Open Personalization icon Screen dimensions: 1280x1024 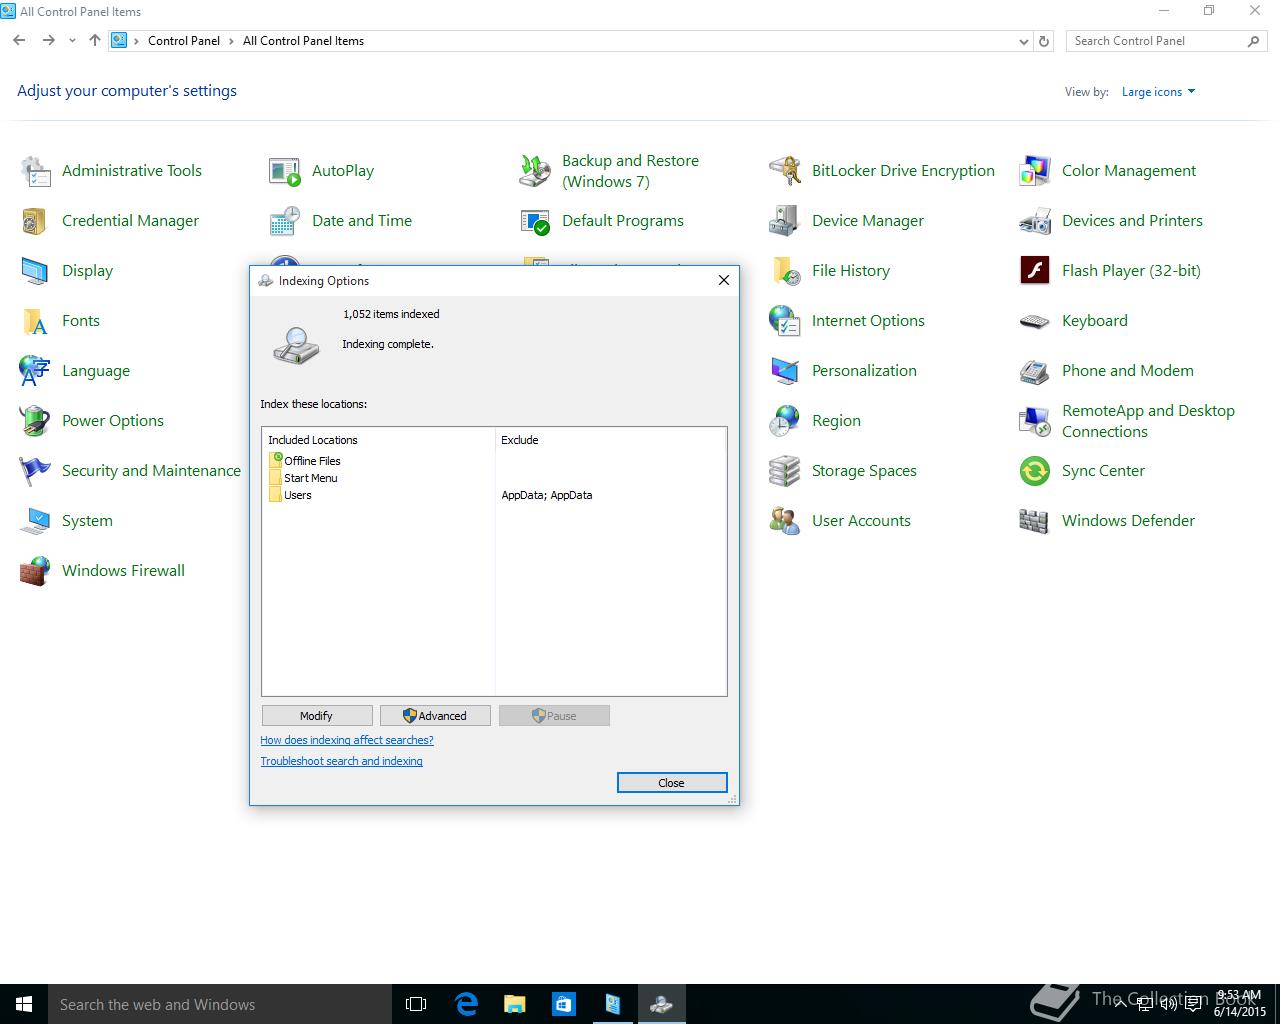click(785, 371)
